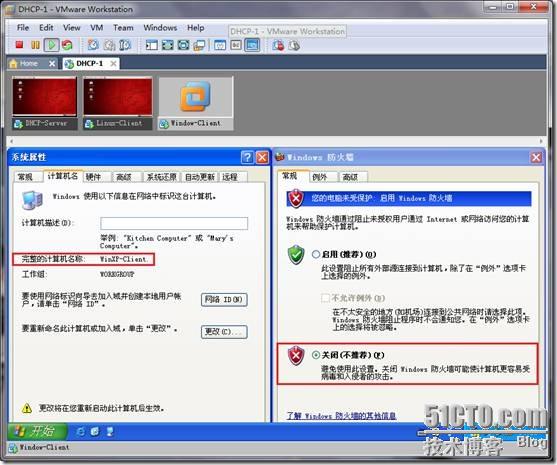Viewport: 557px width, 465px height.
Task: Click the replay last recording icon
Action: click(x=294, y=45)
